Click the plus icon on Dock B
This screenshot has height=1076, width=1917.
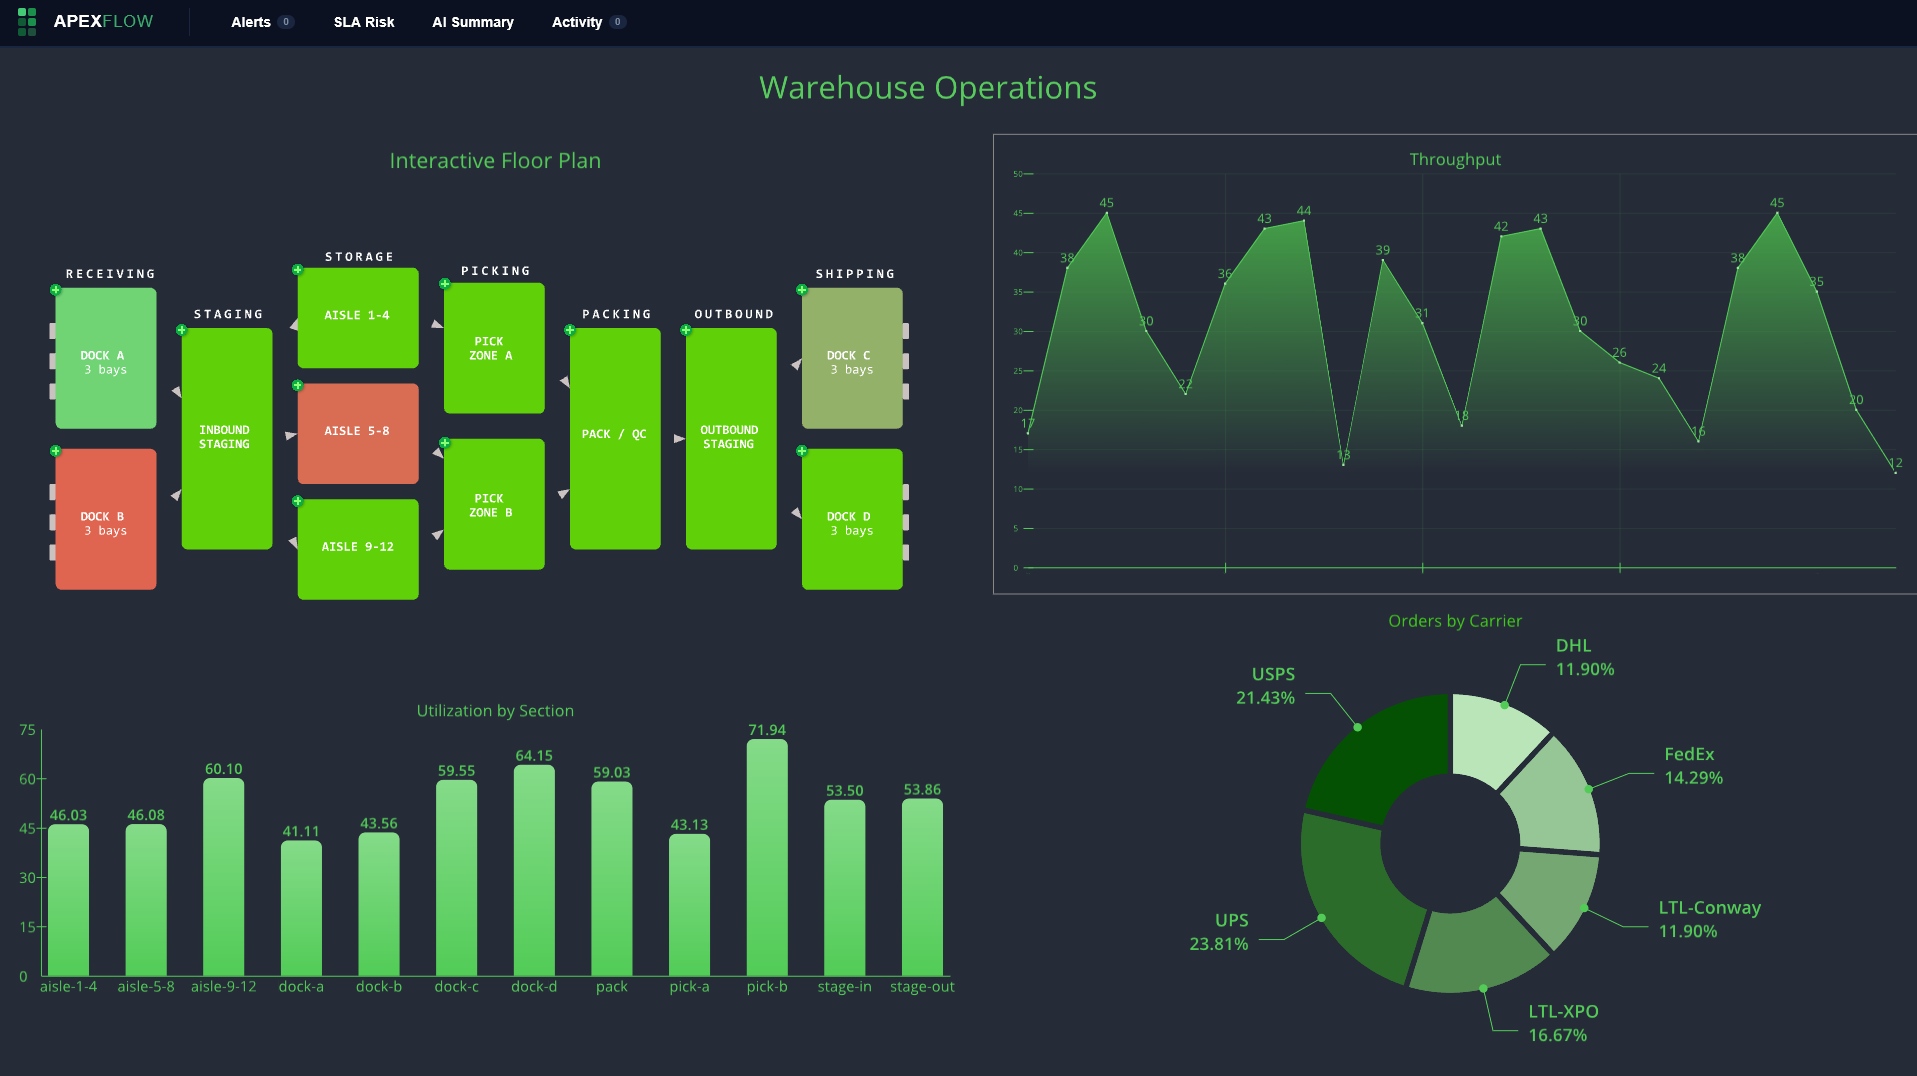click(x=56, y=451)
